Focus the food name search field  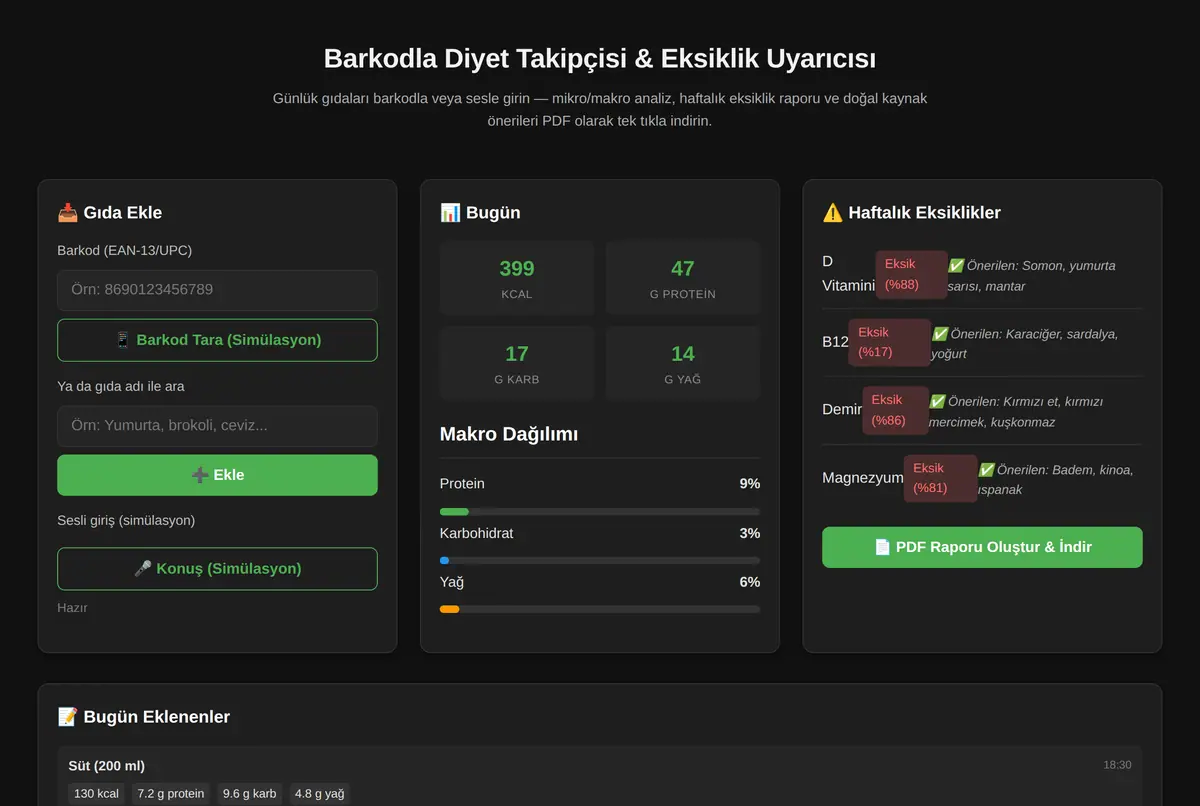[217, 426]
